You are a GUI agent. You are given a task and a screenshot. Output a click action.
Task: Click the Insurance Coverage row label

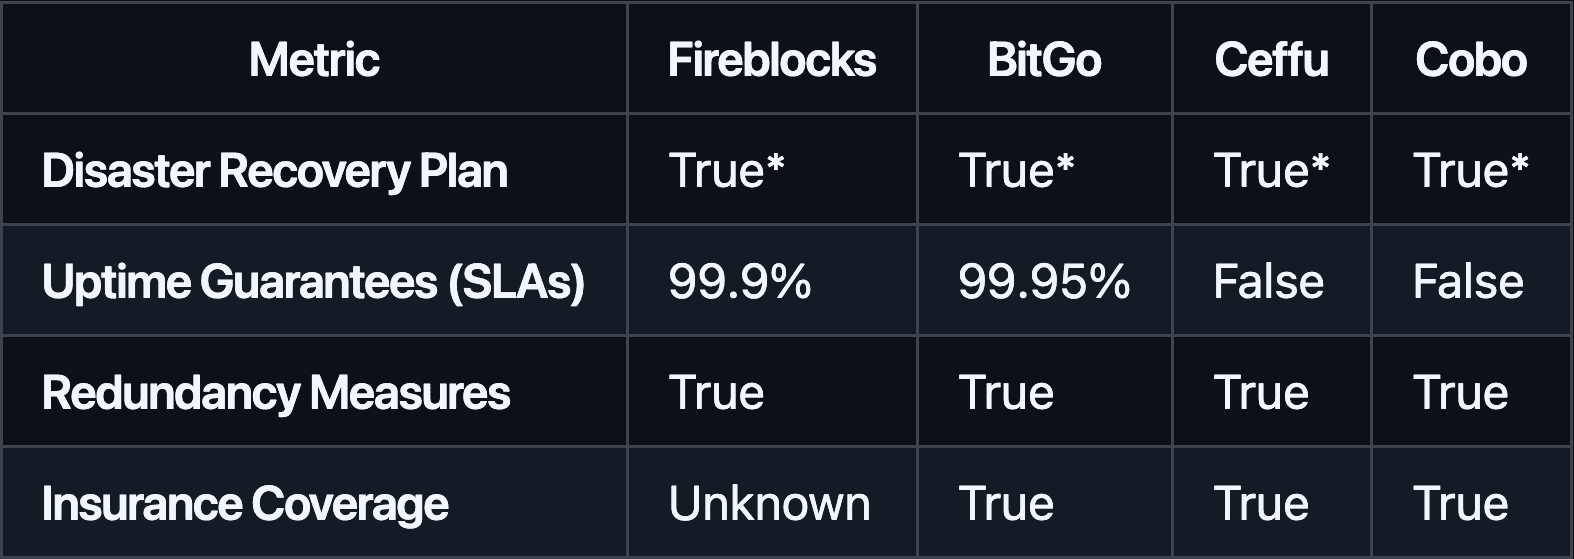point(245,504)
